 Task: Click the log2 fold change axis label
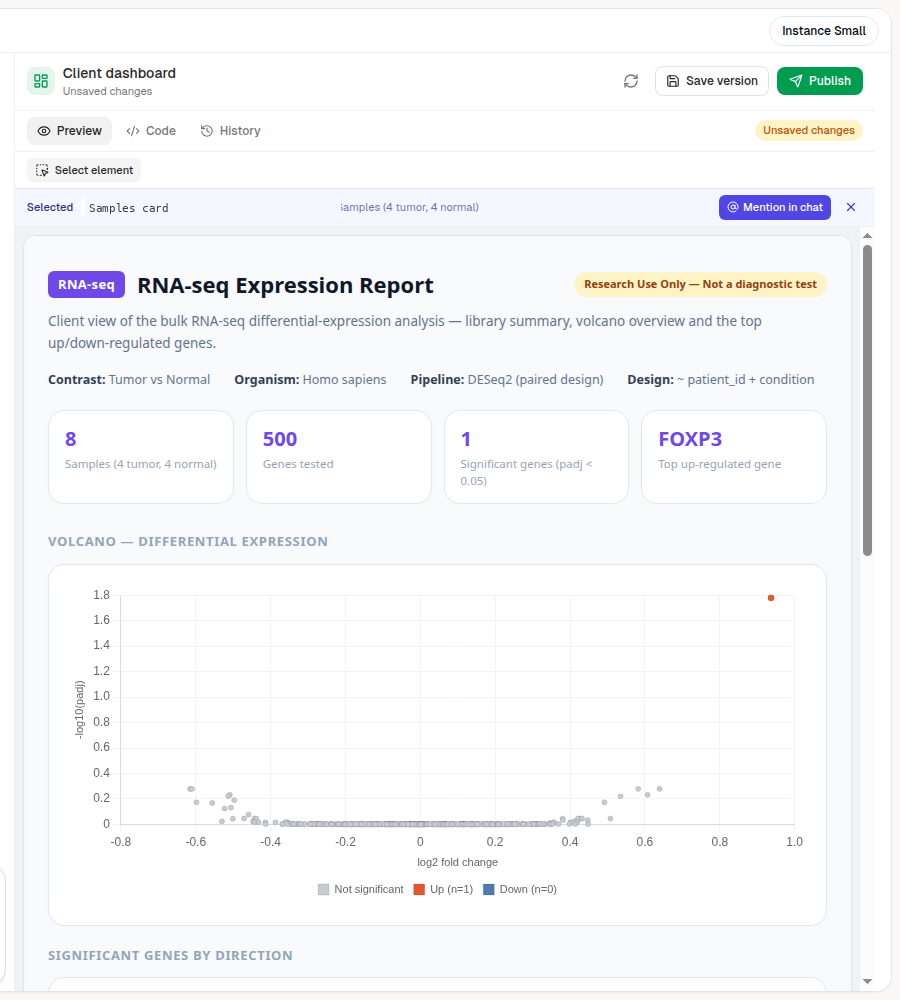click(x=457, y=862)
